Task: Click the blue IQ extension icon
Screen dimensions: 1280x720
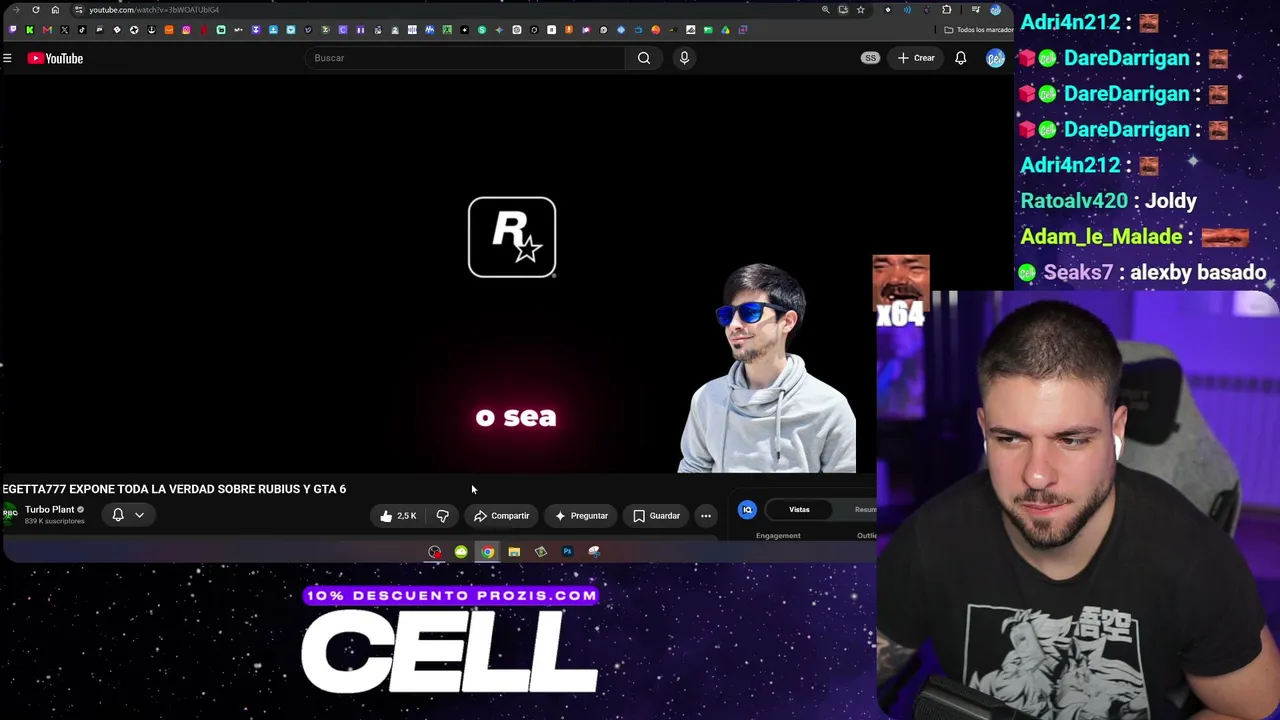Action: click(x=747, y=510)
